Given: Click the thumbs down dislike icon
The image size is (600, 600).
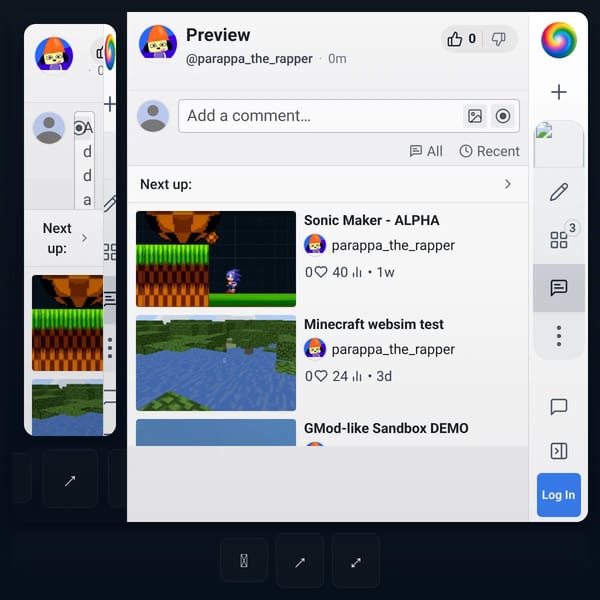Looking at the screenshot, I should (x=498, y=39).
